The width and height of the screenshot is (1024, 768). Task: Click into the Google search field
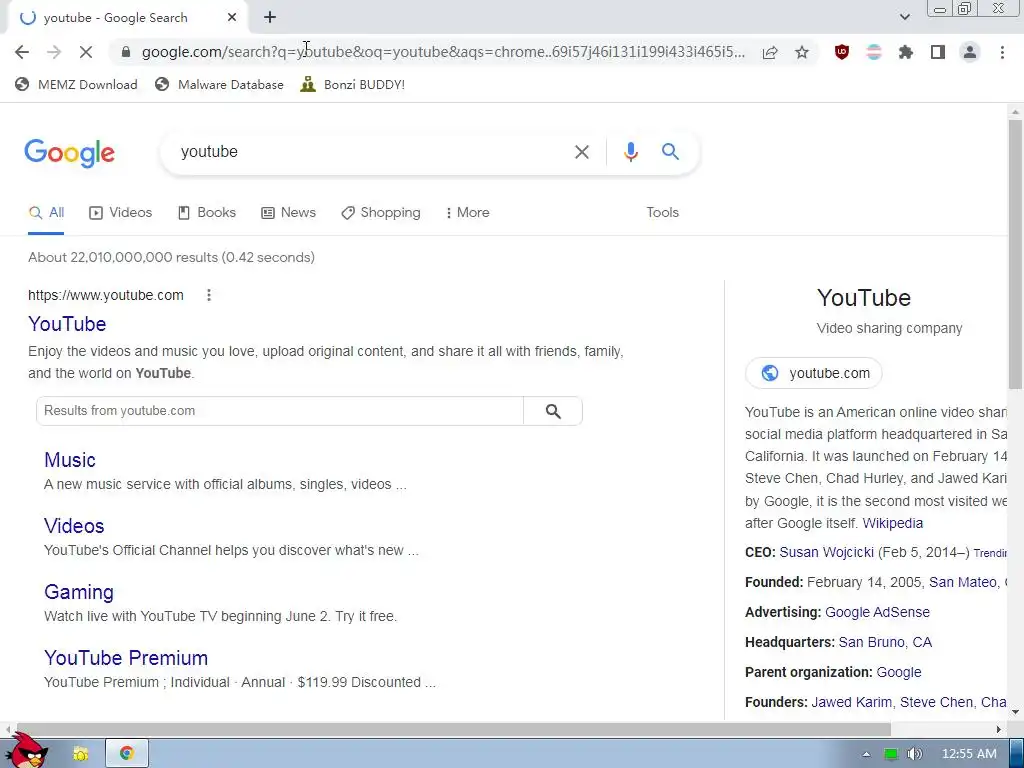[x=372, y=152]
